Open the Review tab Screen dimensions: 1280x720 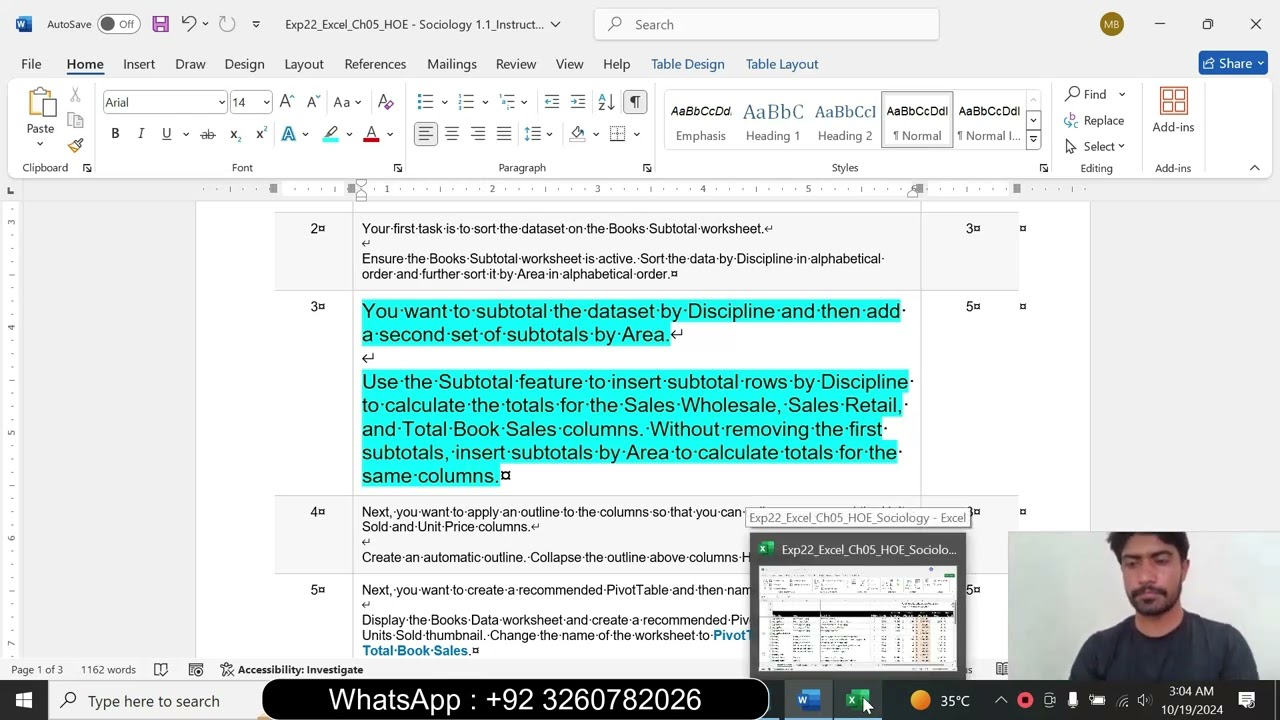pyautogui.click(x=516, y=64)
